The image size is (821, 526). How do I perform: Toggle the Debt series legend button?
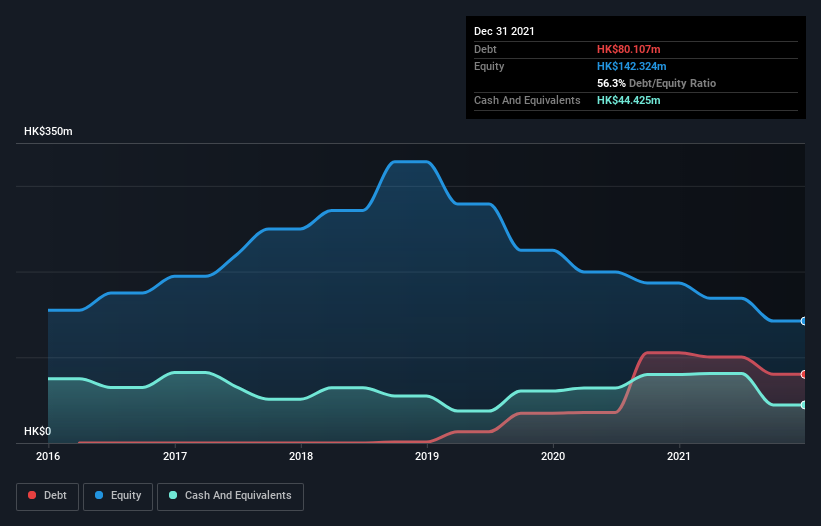pos(48,496)
